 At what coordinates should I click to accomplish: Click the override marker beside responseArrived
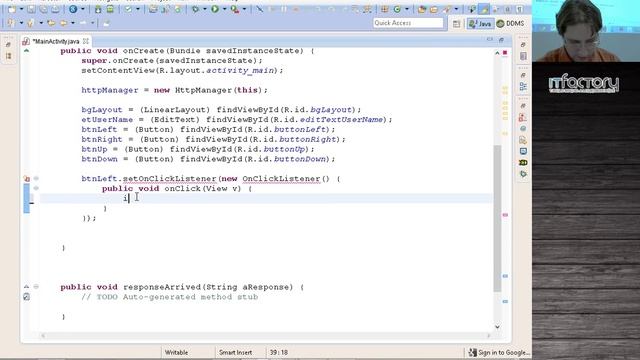tap(27, 287)
